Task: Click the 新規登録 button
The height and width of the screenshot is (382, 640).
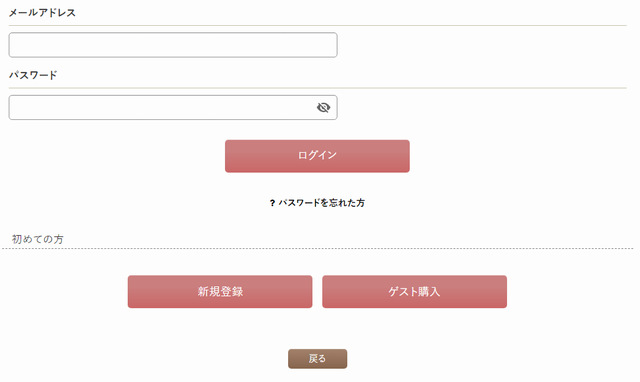Action: point(220,291)
